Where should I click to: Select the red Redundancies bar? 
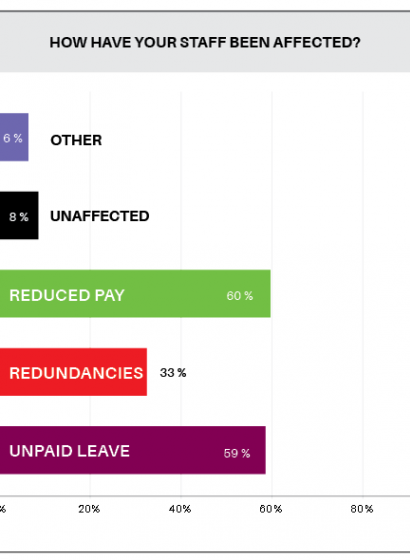pyautogui.click(x=73, y=372)
